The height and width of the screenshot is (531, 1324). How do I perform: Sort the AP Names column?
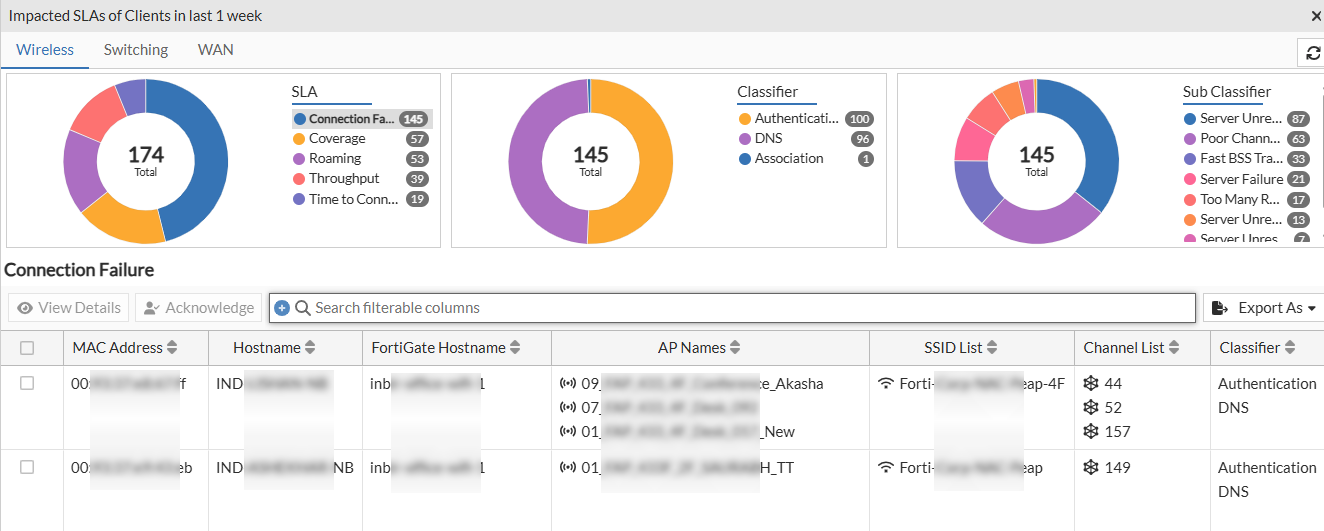(x=735, y=348)
